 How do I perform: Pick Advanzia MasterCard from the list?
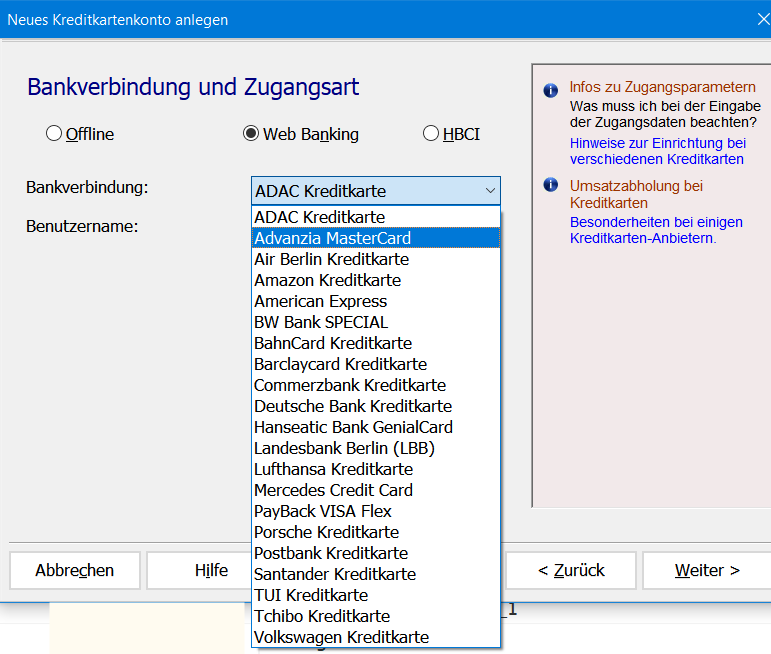(332, 238)
